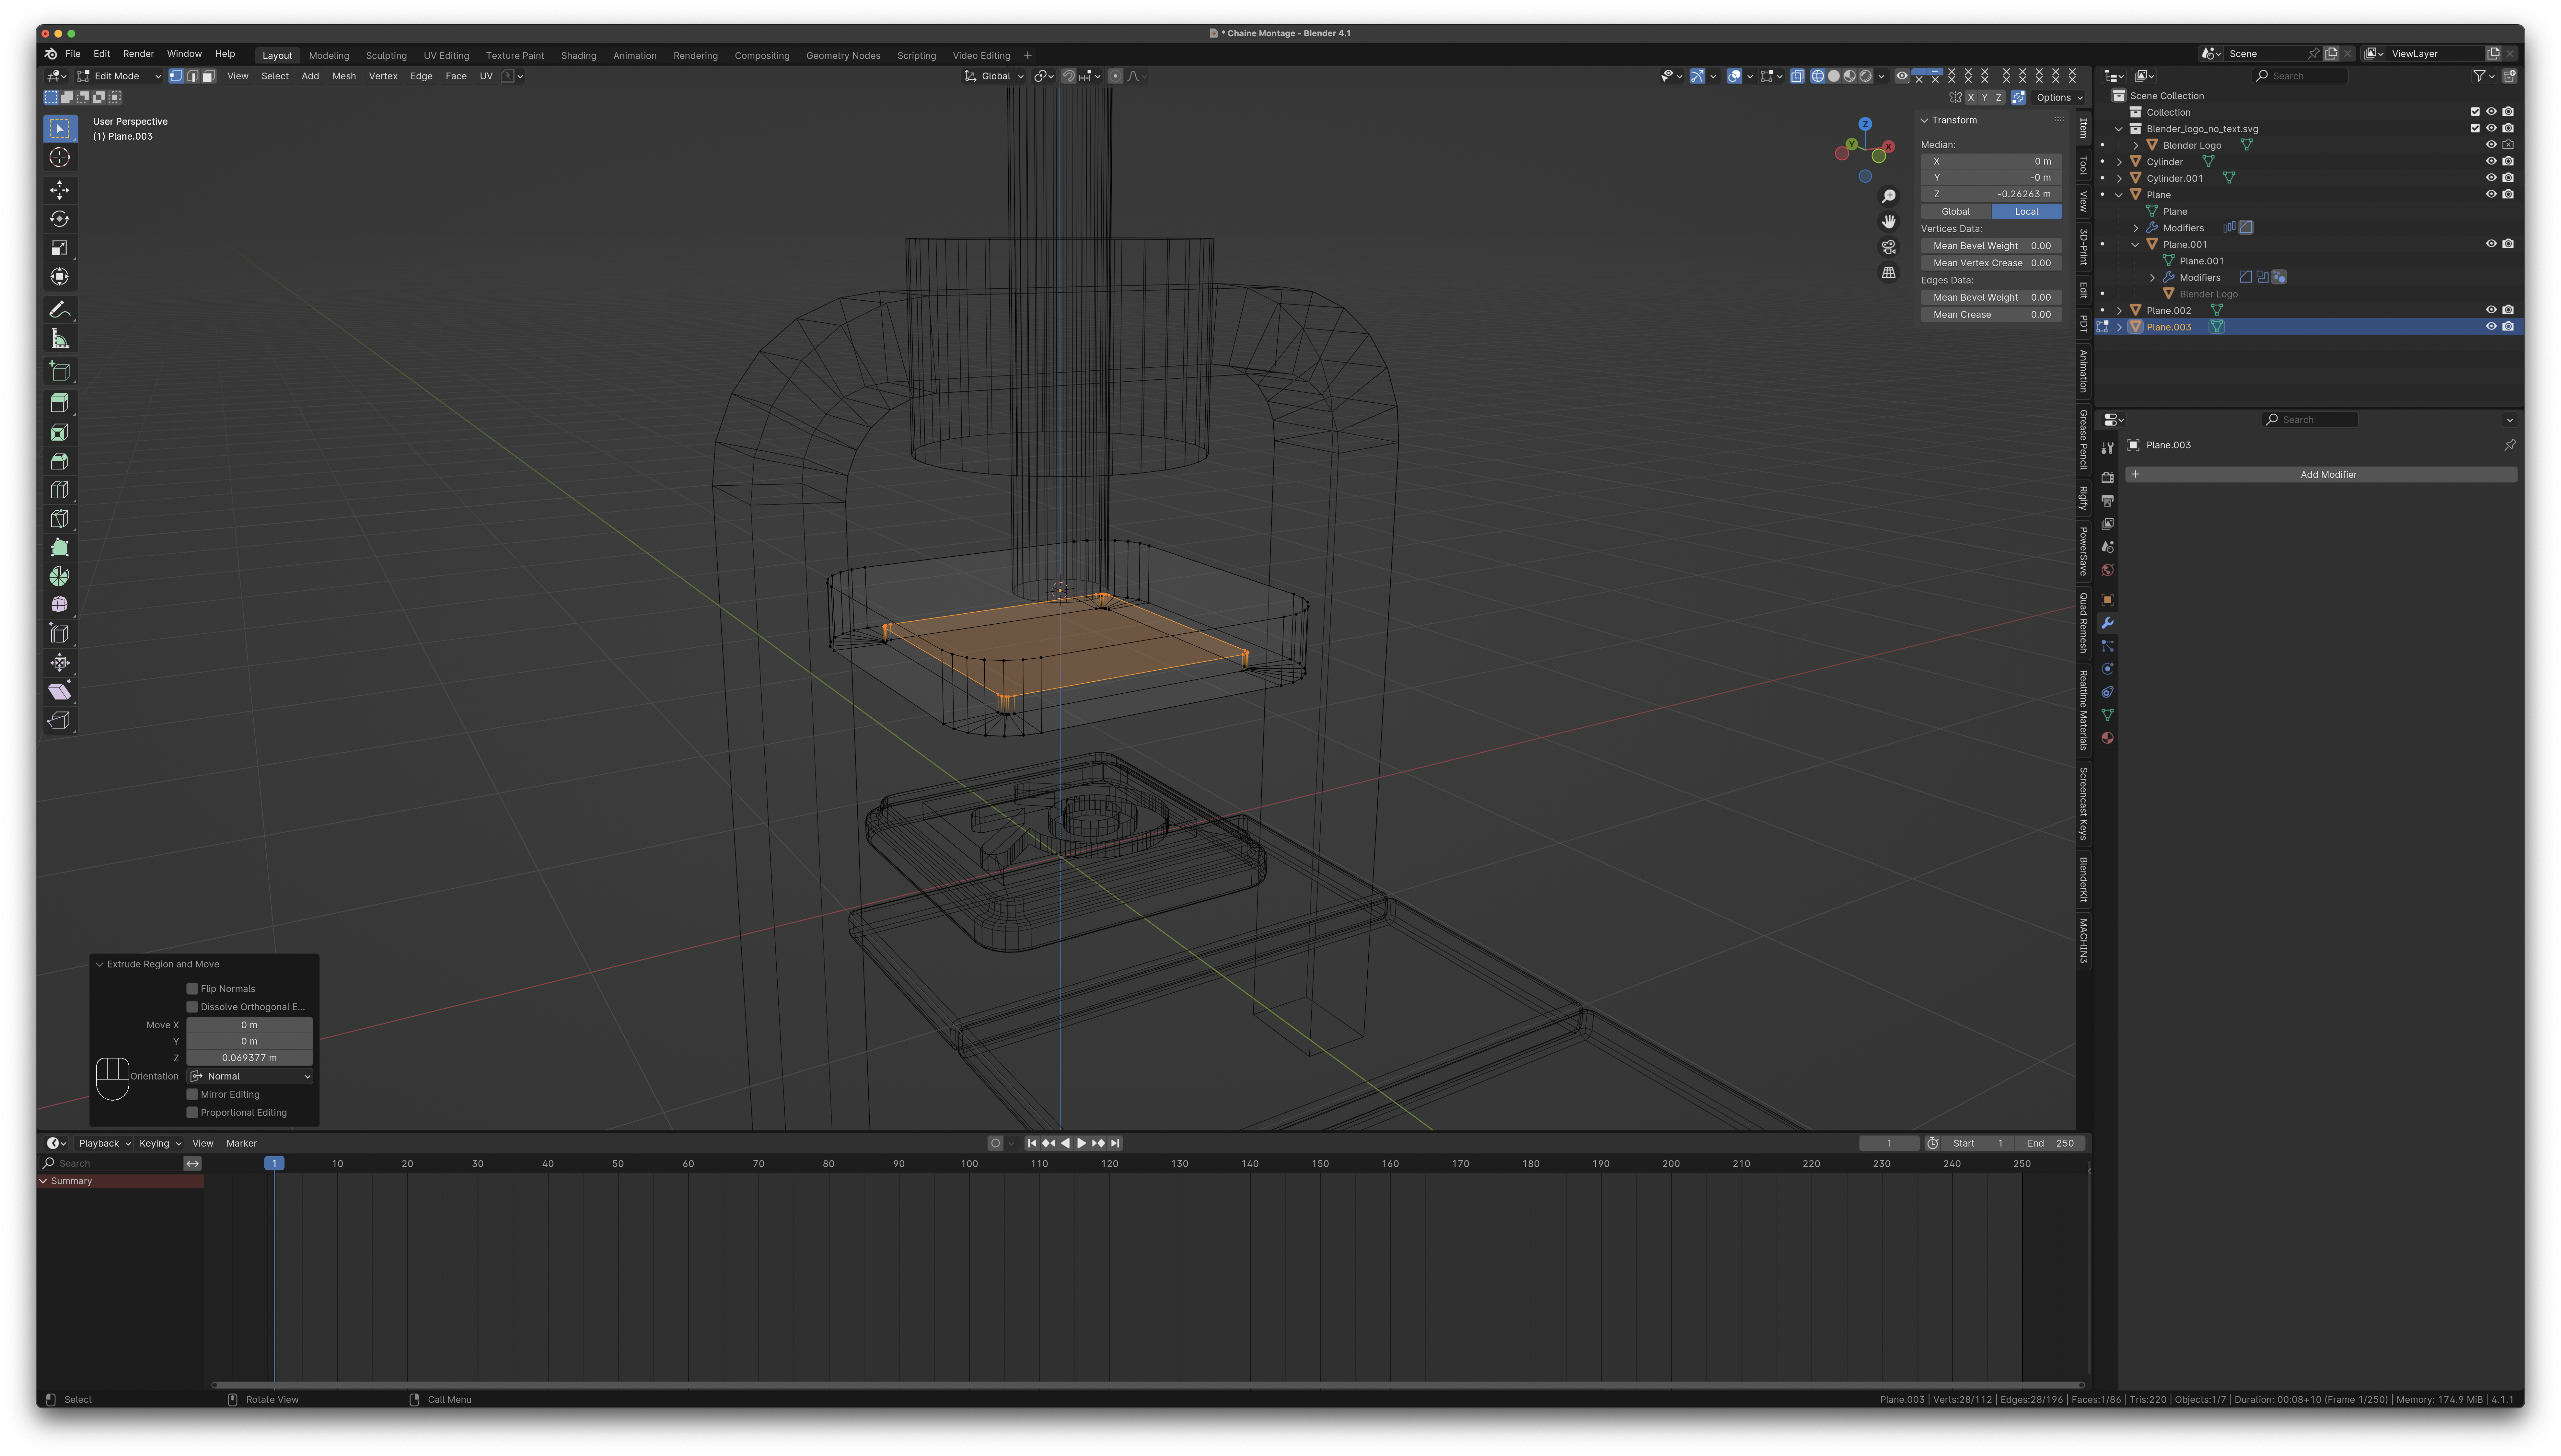The width and height of the screenshot is (2561, 1456).
Task: Activate the Annotate pencil tool
Action: pos(60,310)
